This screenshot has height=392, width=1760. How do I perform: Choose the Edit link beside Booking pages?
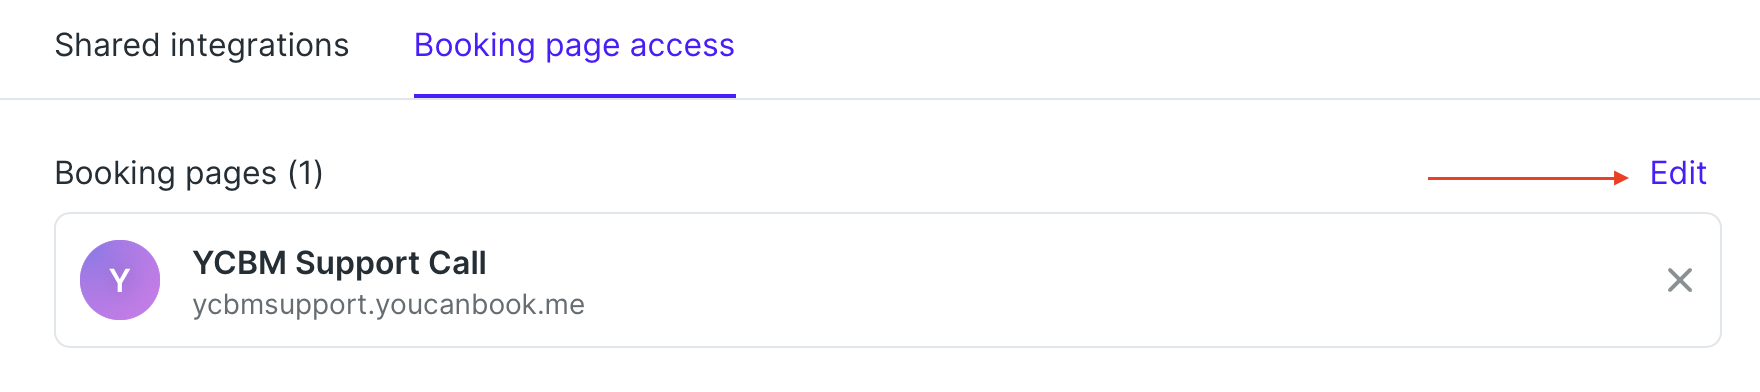point(1678,173)
